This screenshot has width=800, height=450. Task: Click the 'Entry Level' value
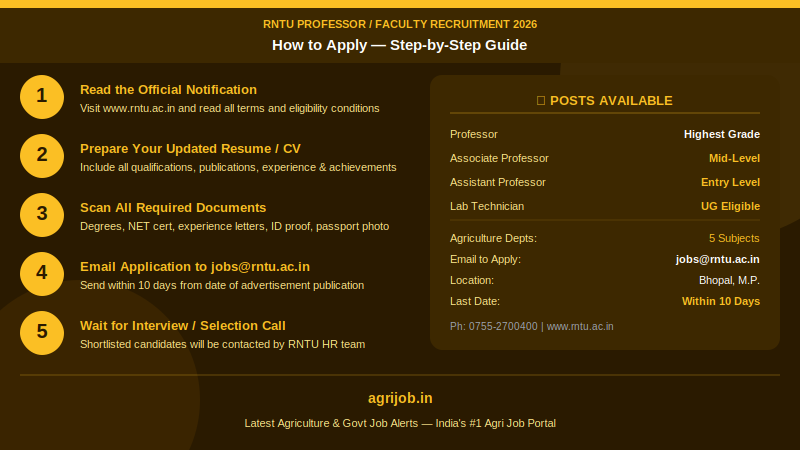tap(730, 182)
